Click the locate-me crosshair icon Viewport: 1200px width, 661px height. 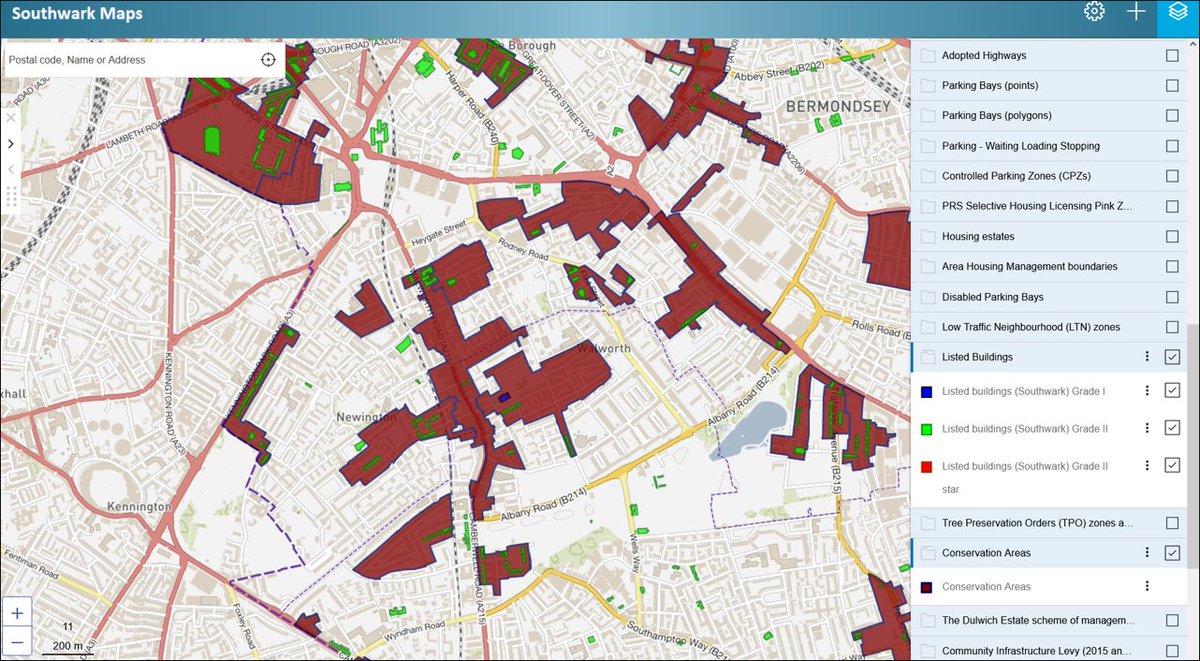tap(268, 60)
